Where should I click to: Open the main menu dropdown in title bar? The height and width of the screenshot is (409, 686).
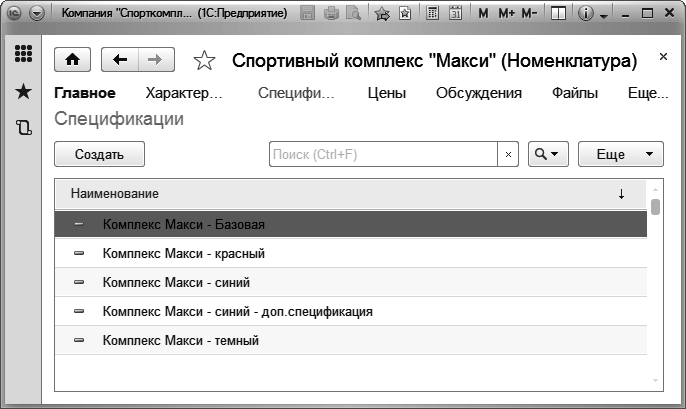(x=37, y=14)
